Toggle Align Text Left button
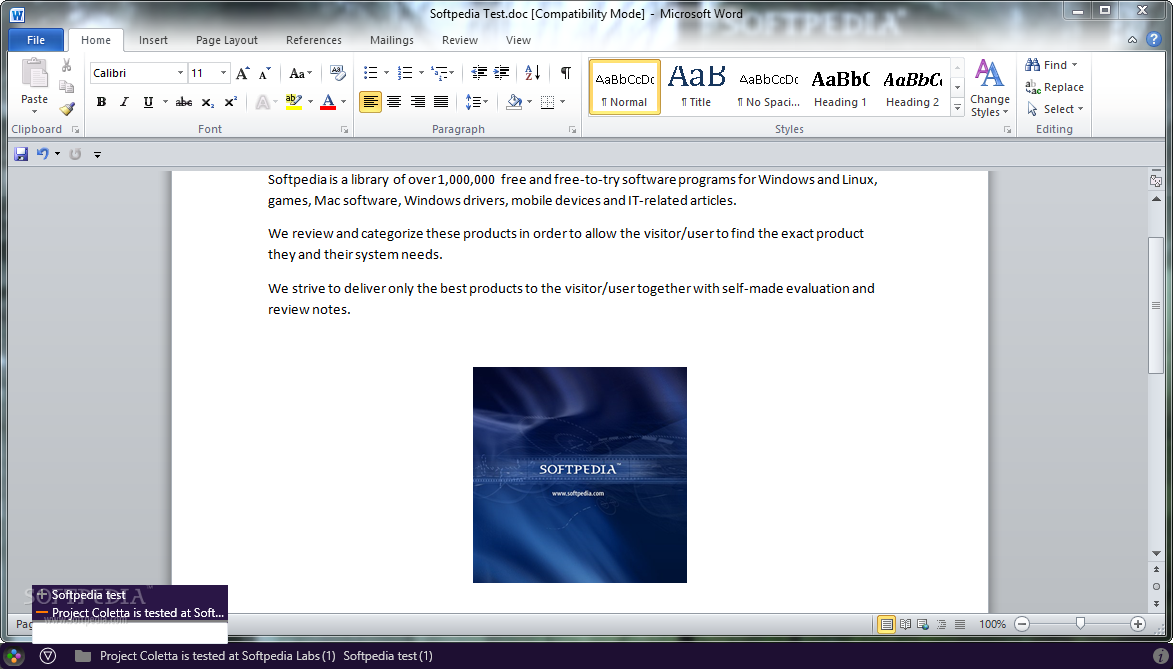The width and height of the screenshot is (1173, 669). [370, 102]
